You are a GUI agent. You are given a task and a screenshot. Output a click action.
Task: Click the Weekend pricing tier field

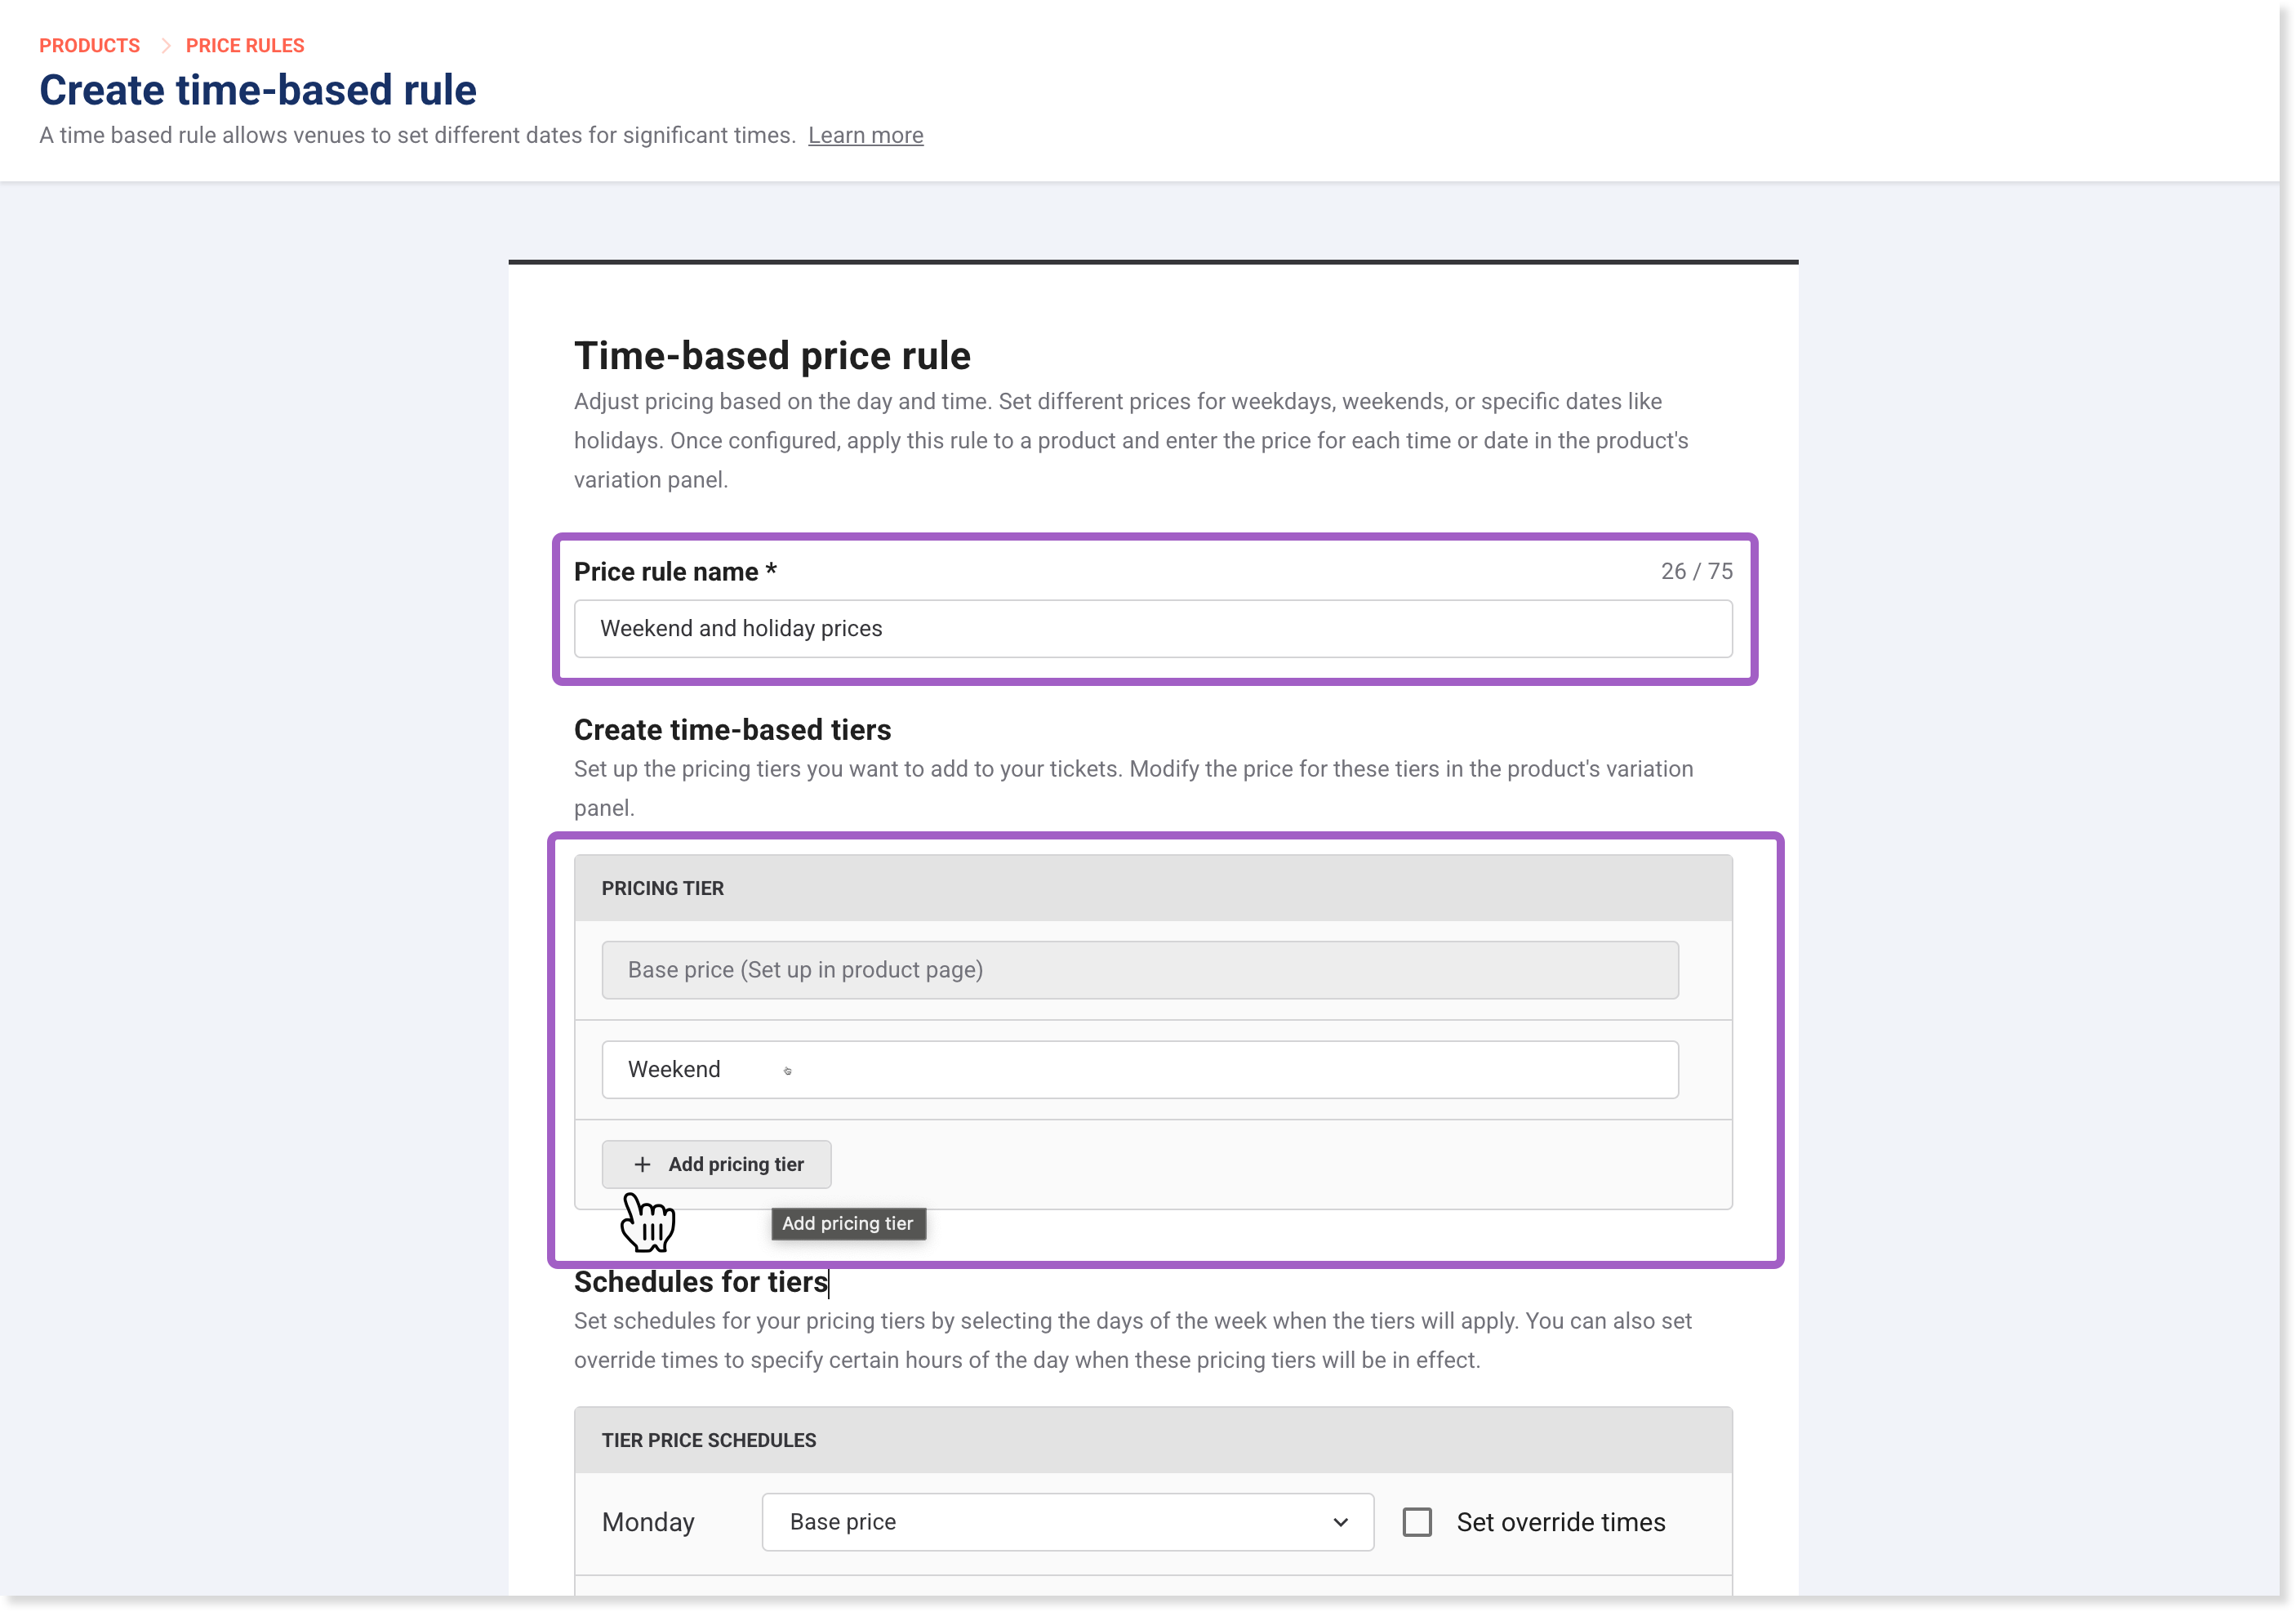click(1140, 1069)
